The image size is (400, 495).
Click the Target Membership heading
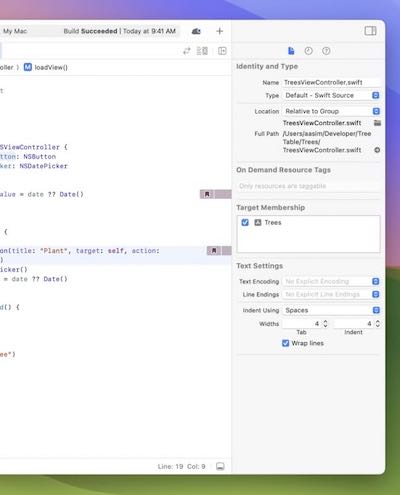270,207
